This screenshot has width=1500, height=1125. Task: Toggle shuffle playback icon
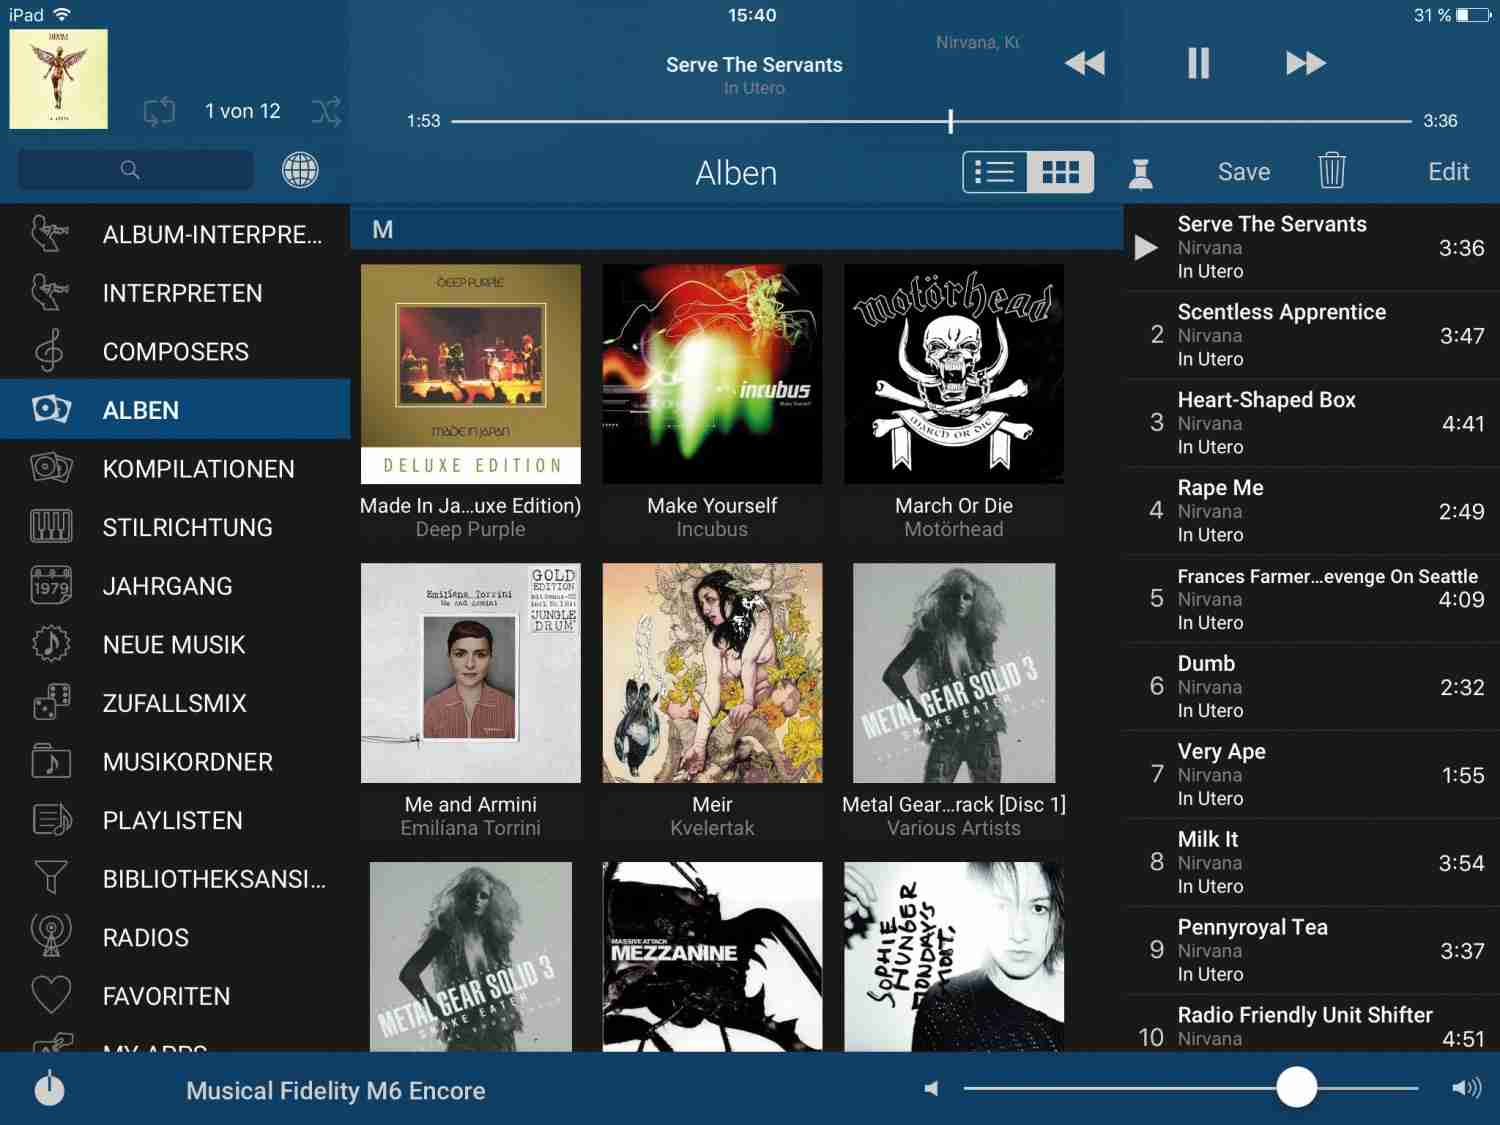[x=326, y=111]
